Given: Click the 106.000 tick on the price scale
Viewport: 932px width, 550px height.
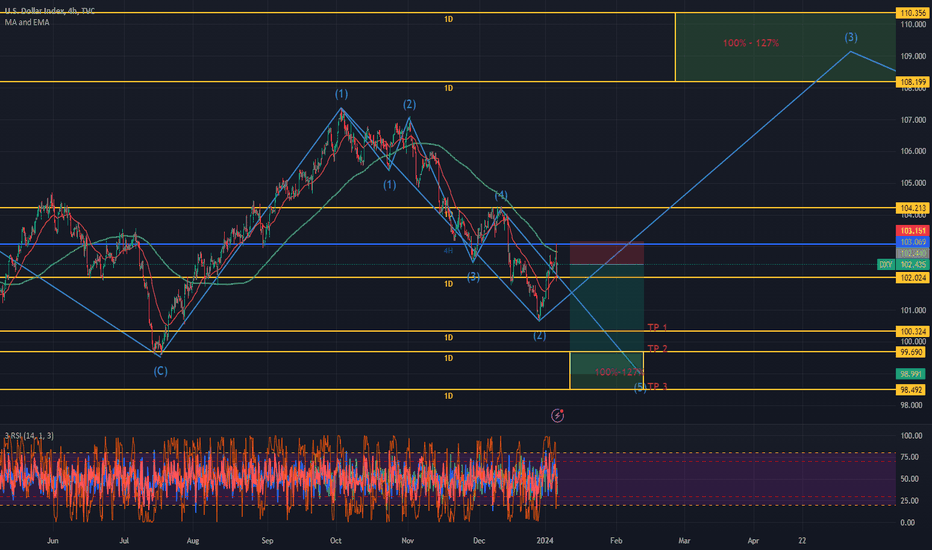Looking at the screenshot, I should (x=913, y=151).
